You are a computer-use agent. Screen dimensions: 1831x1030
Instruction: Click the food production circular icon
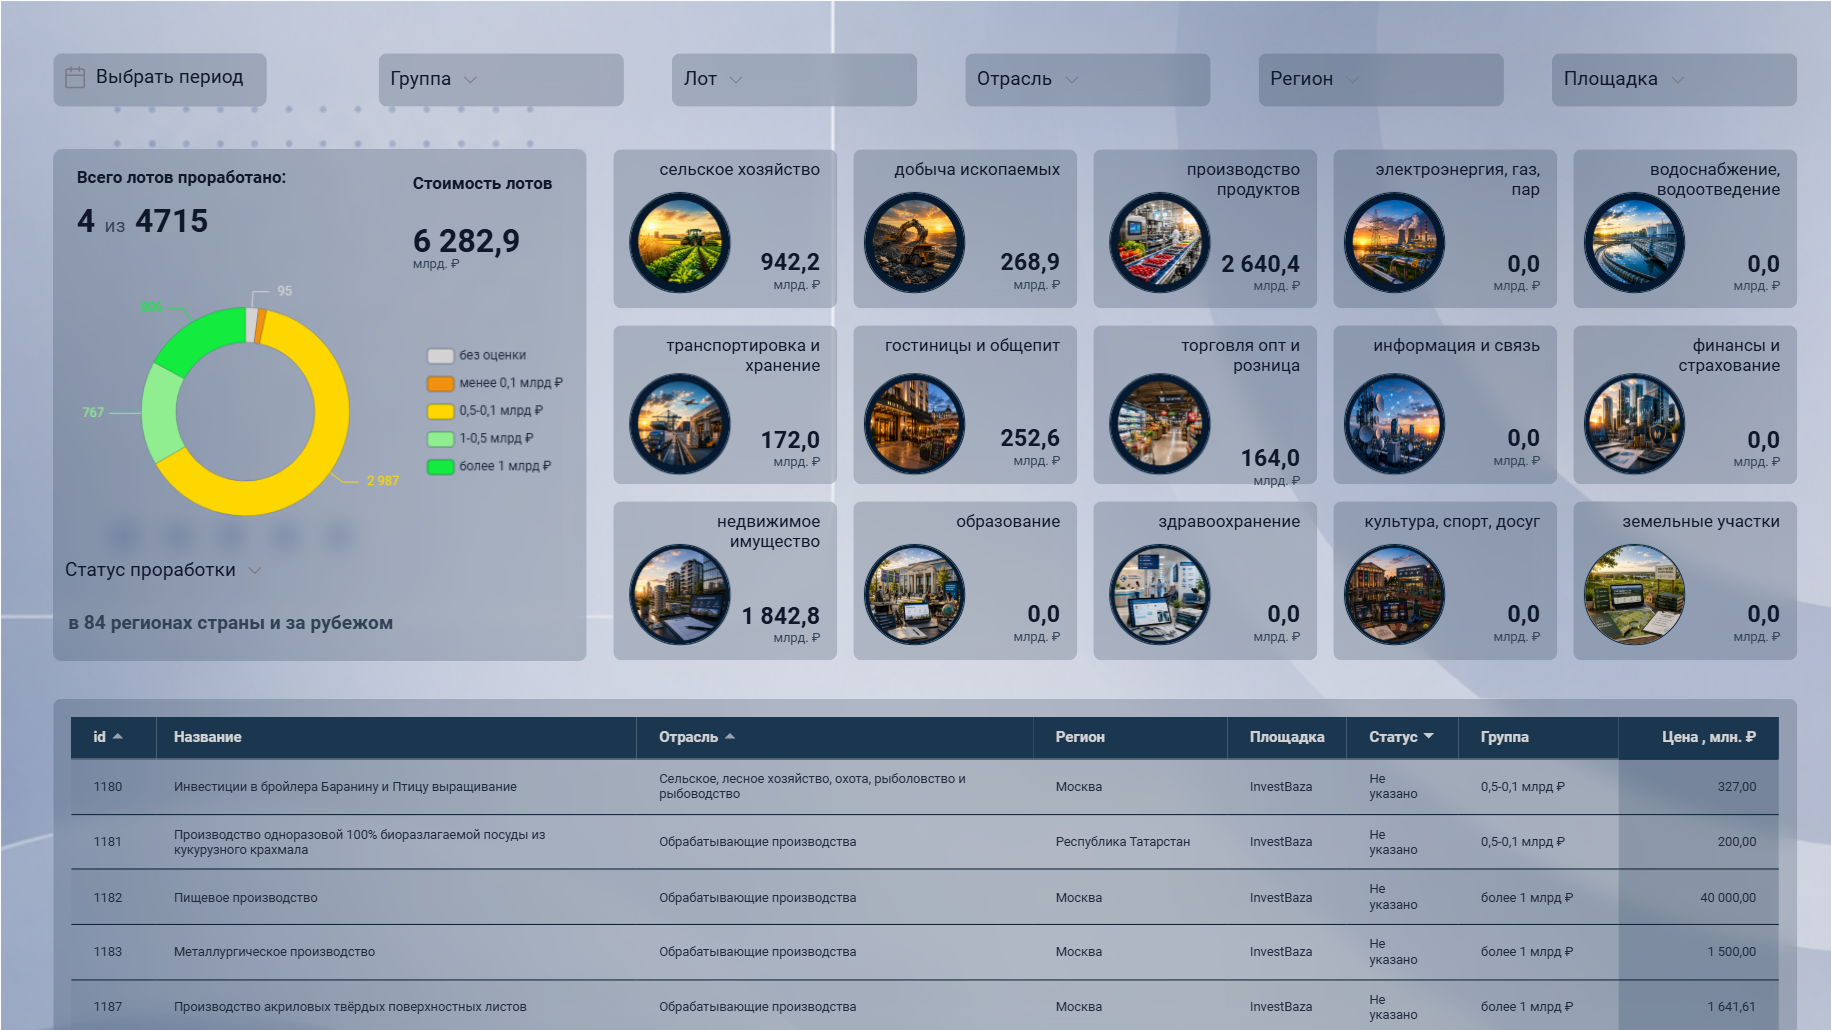(x=1160, y=243)
